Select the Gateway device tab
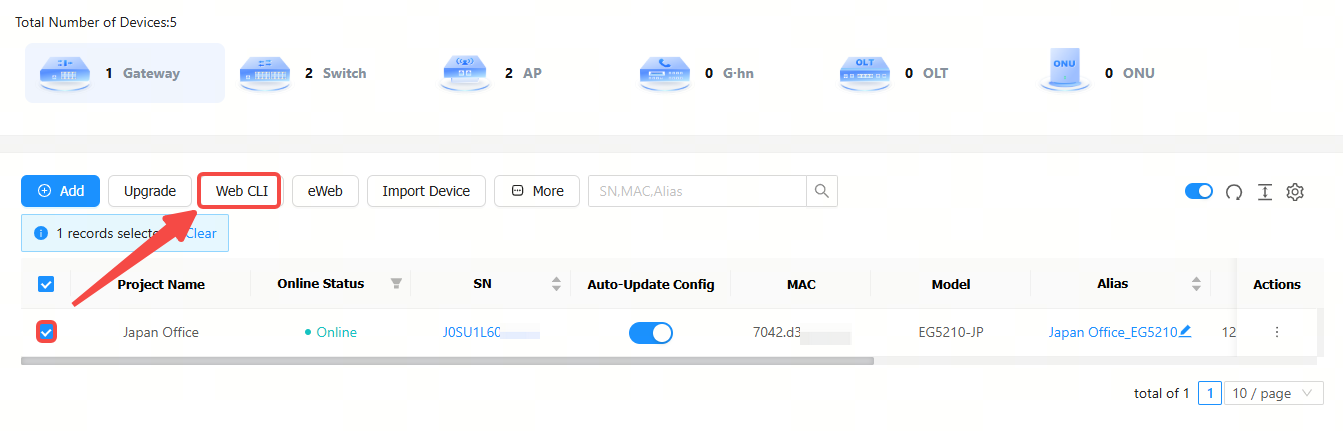 click(125, 73)
